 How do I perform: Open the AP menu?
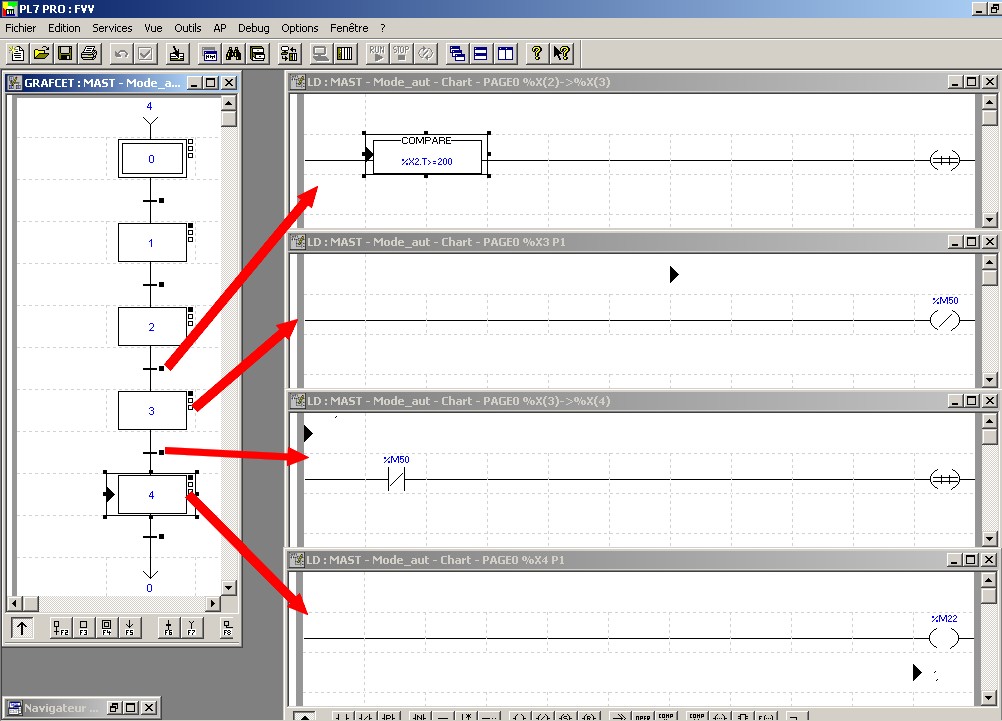coord(220,28)
